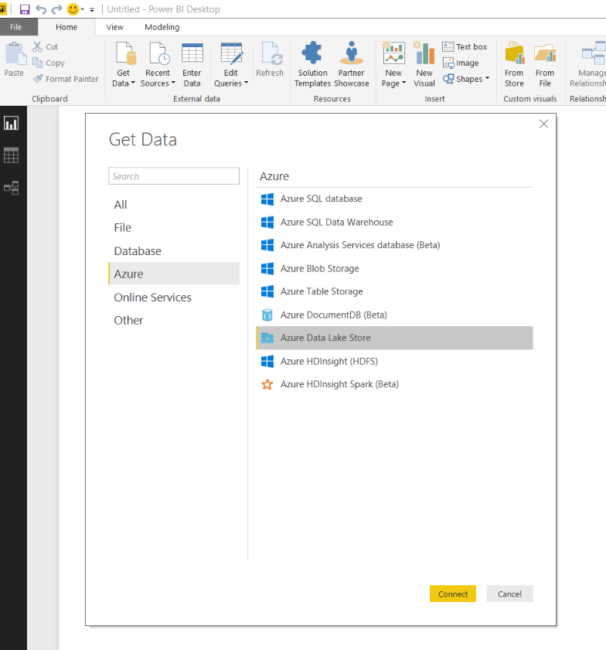
Task: Click the Format Painter command
Action: 66,79
